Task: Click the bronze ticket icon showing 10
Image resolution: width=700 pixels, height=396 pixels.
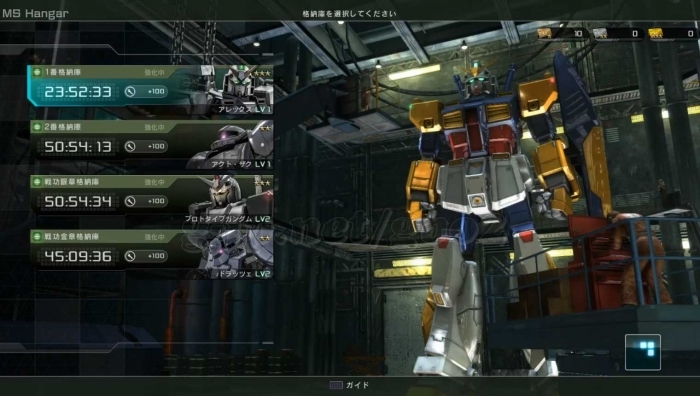Action: click(x=544, y=33)
